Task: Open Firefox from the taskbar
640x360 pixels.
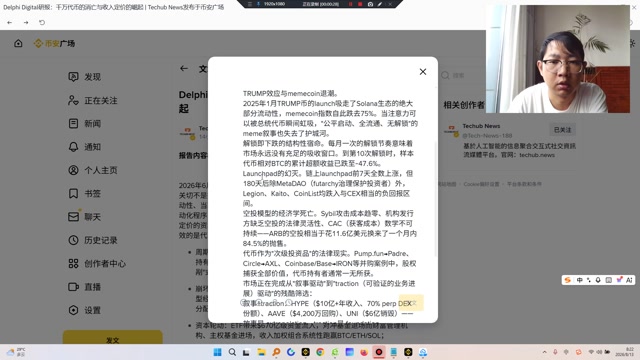Action: (364, 352)
